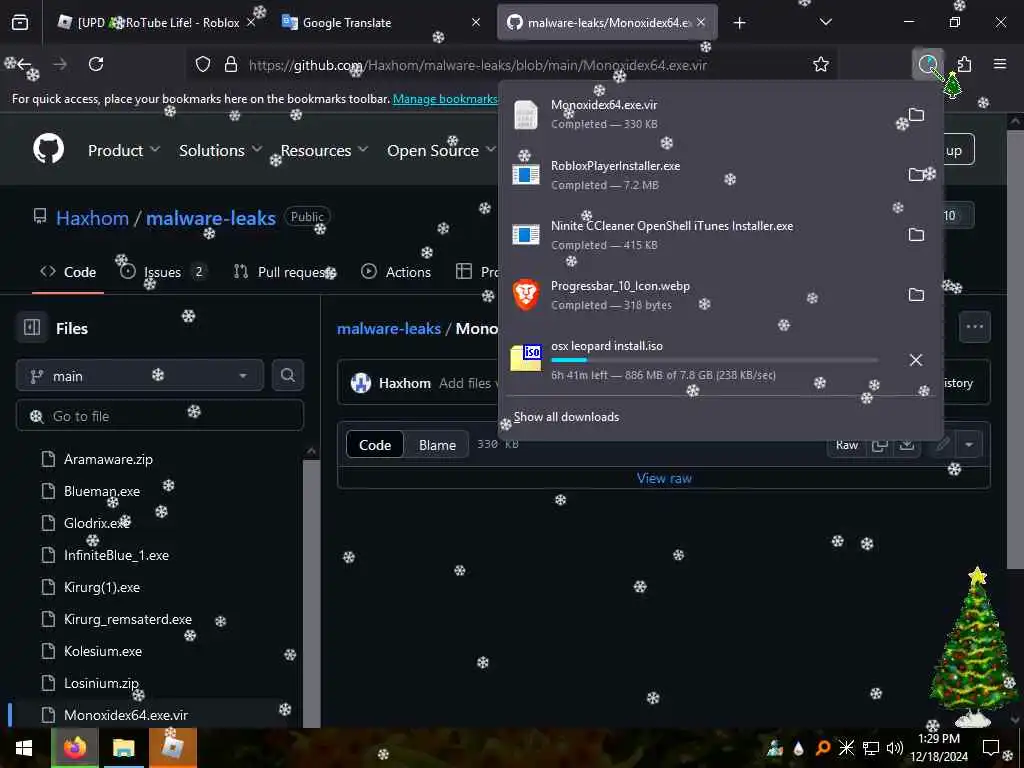Select Monoxidex64.exe.vir in file tree

(125, 714)
